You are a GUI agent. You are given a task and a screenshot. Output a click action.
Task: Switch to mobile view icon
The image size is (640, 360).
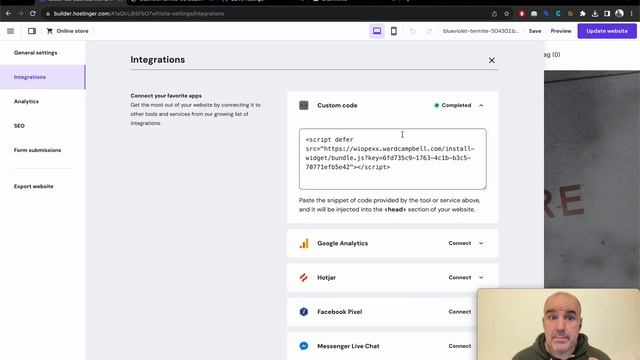(x=394, y=31)
